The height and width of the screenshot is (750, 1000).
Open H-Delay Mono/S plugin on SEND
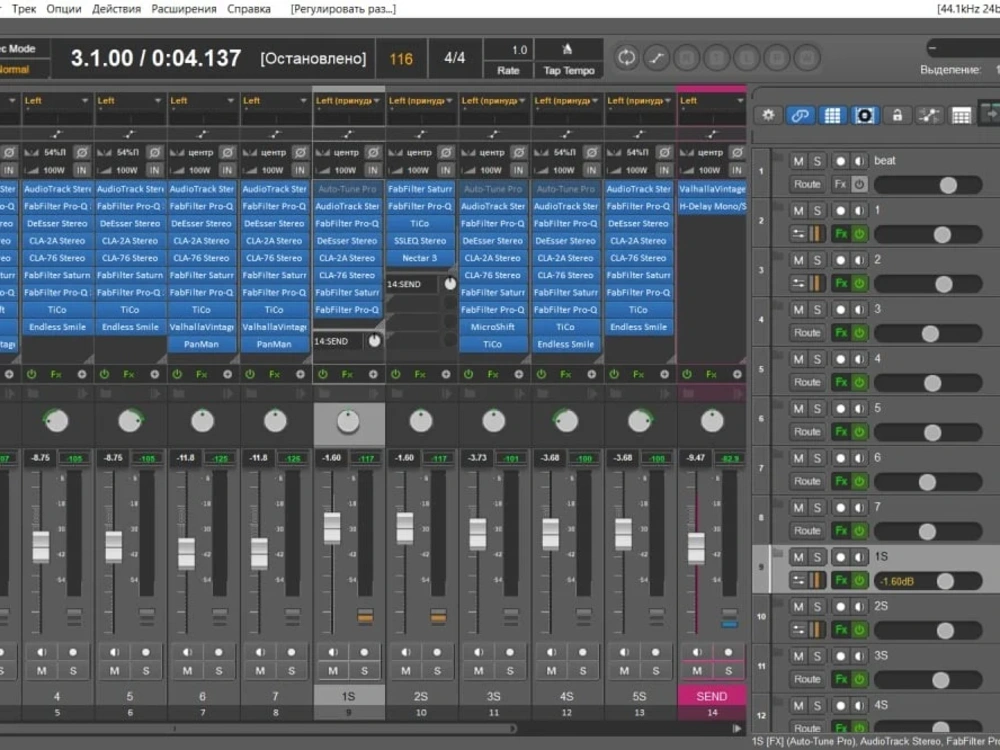[712, 207]
